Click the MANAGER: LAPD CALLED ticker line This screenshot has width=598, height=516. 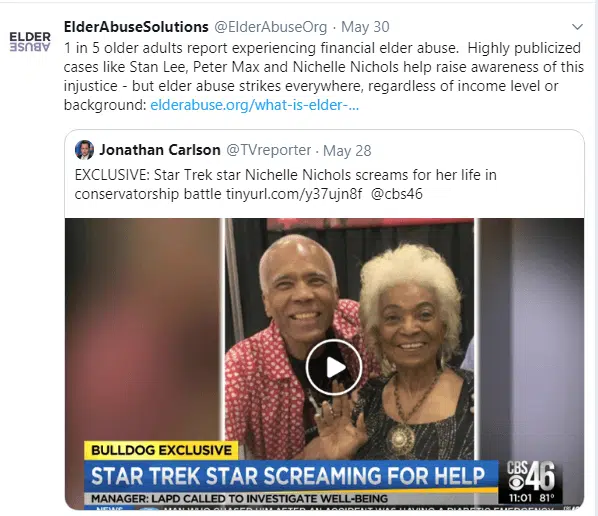pos(239,498)
